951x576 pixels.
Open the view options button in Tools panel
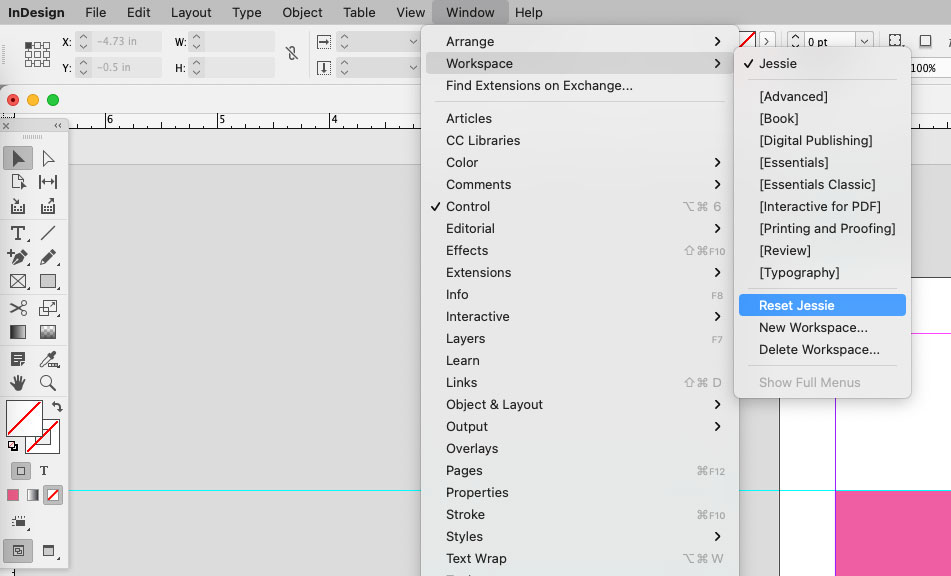pos(19,522)
